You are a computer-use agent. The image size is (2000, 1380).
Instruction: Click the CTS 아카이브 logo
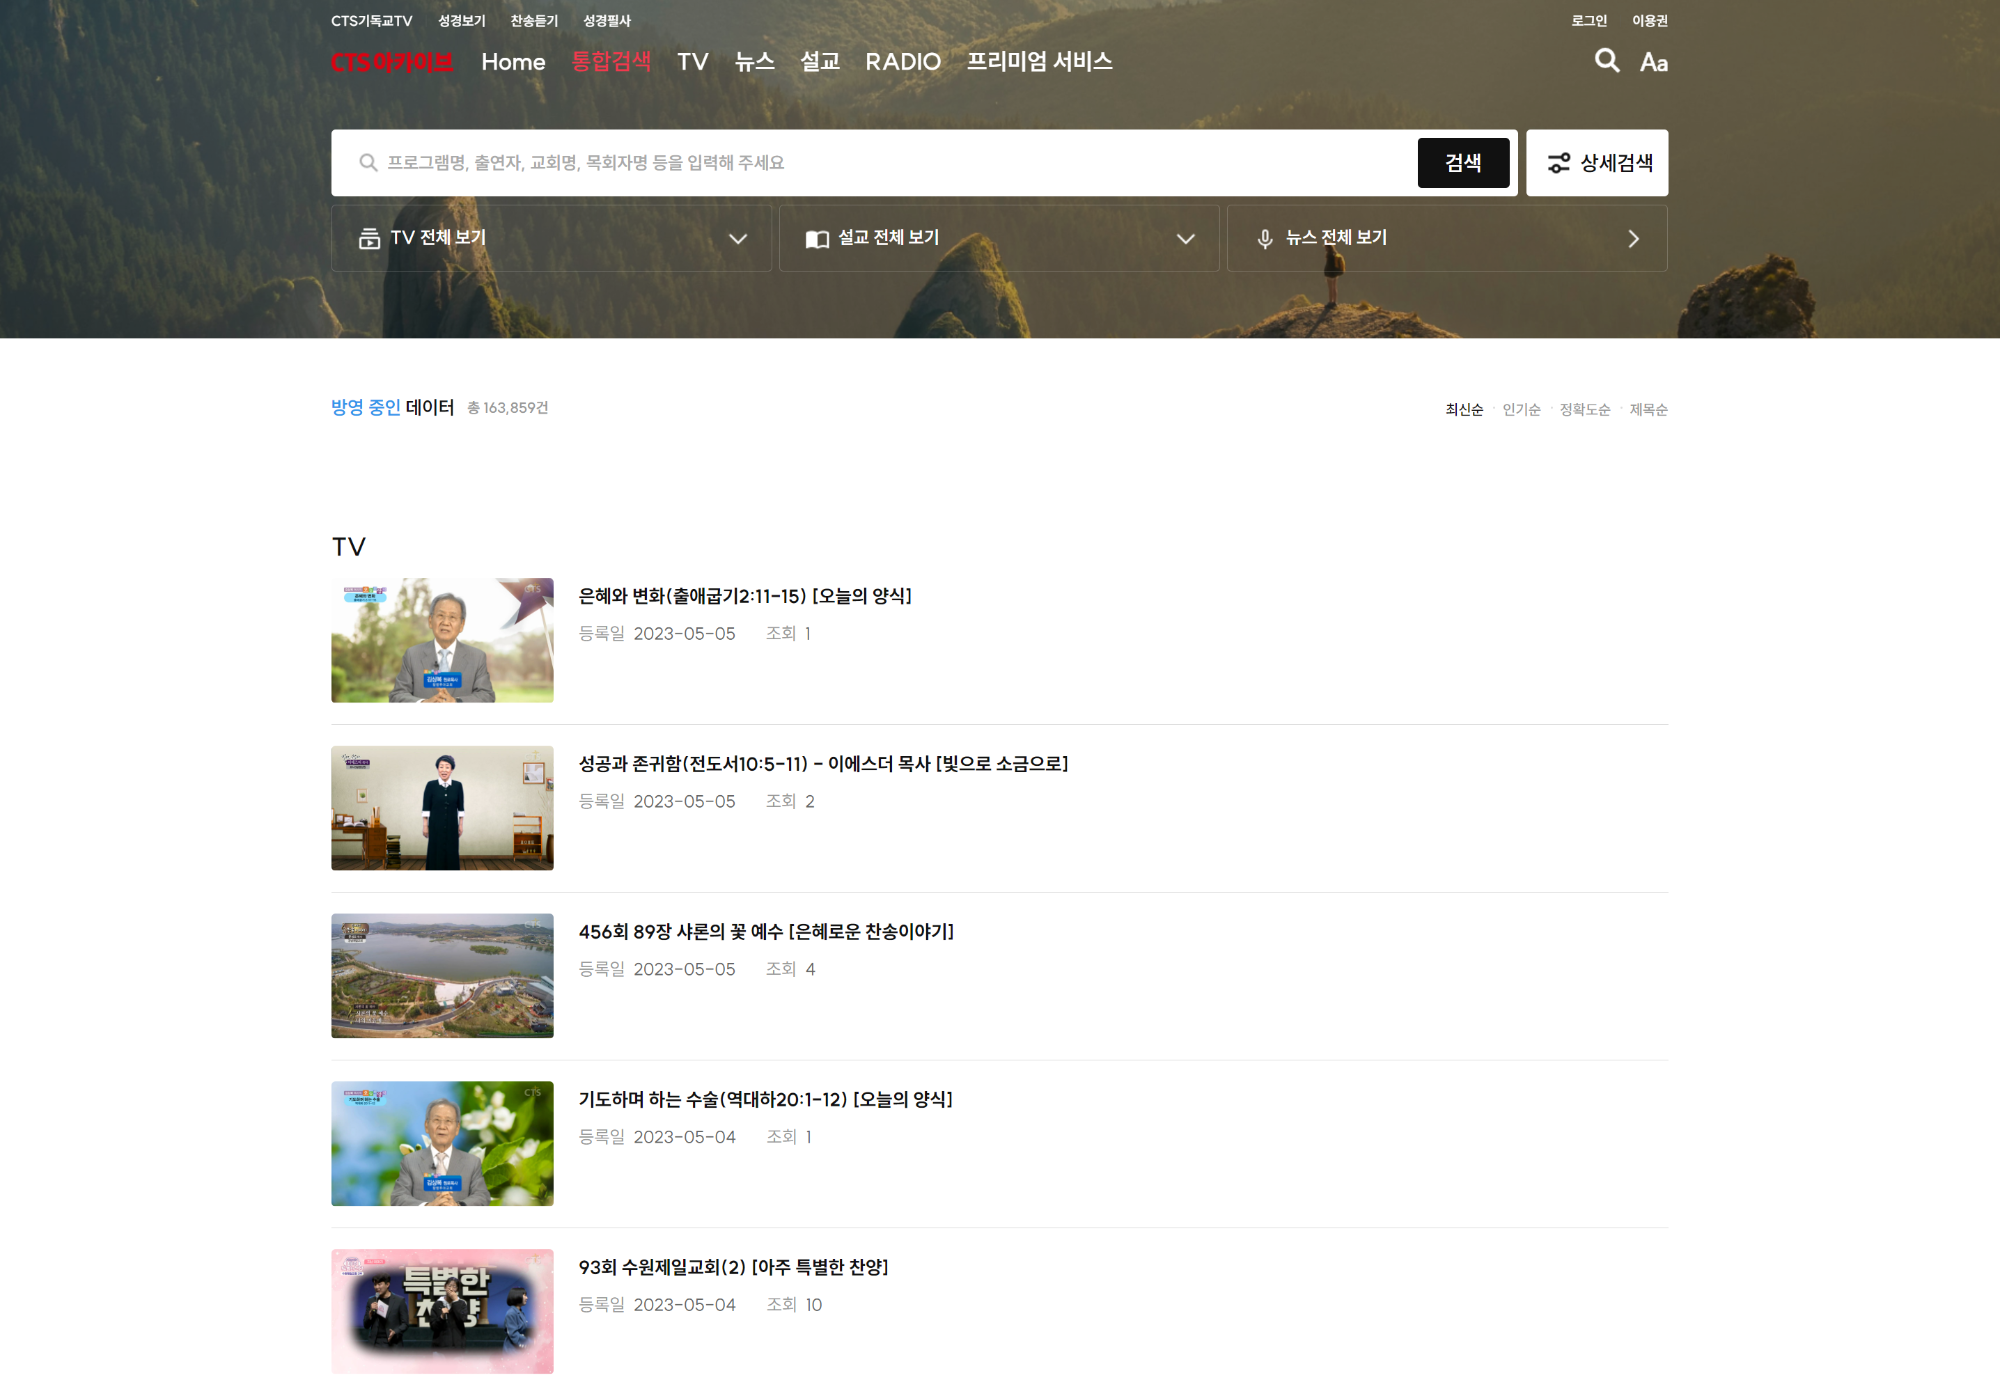click(x=392, y=62)
